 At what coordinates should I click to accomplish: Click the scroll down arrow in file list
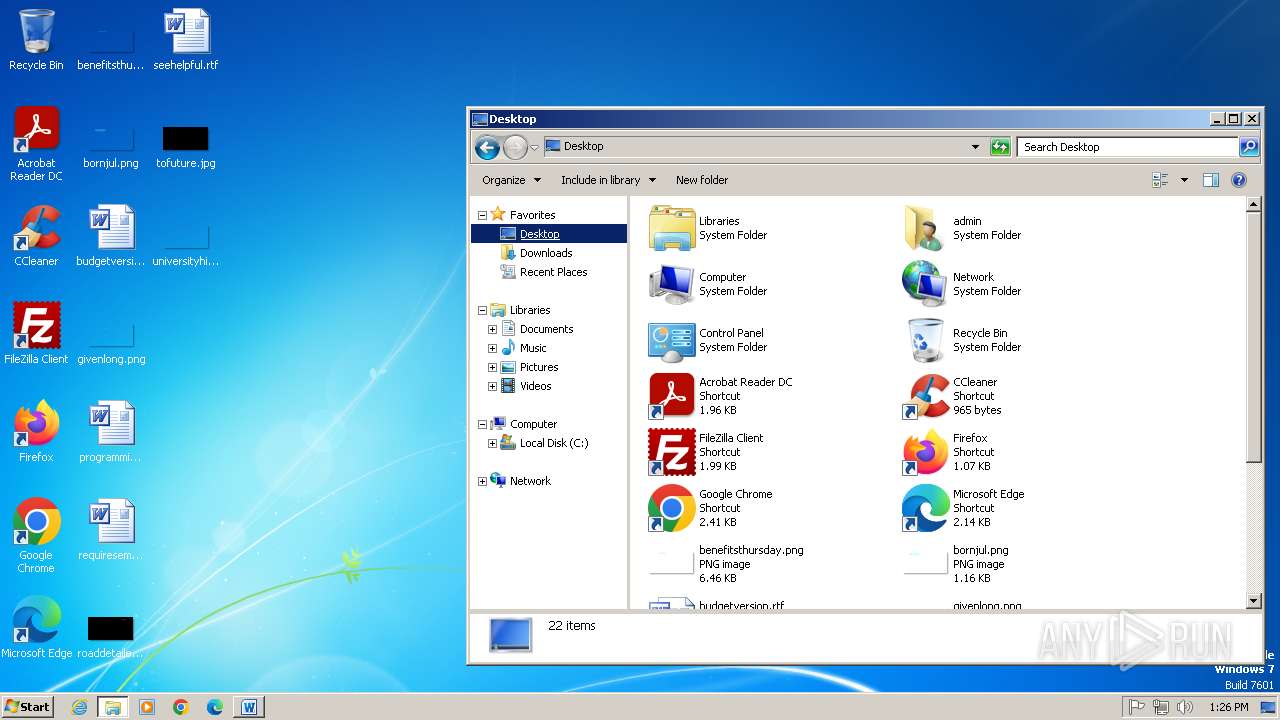1254,601
